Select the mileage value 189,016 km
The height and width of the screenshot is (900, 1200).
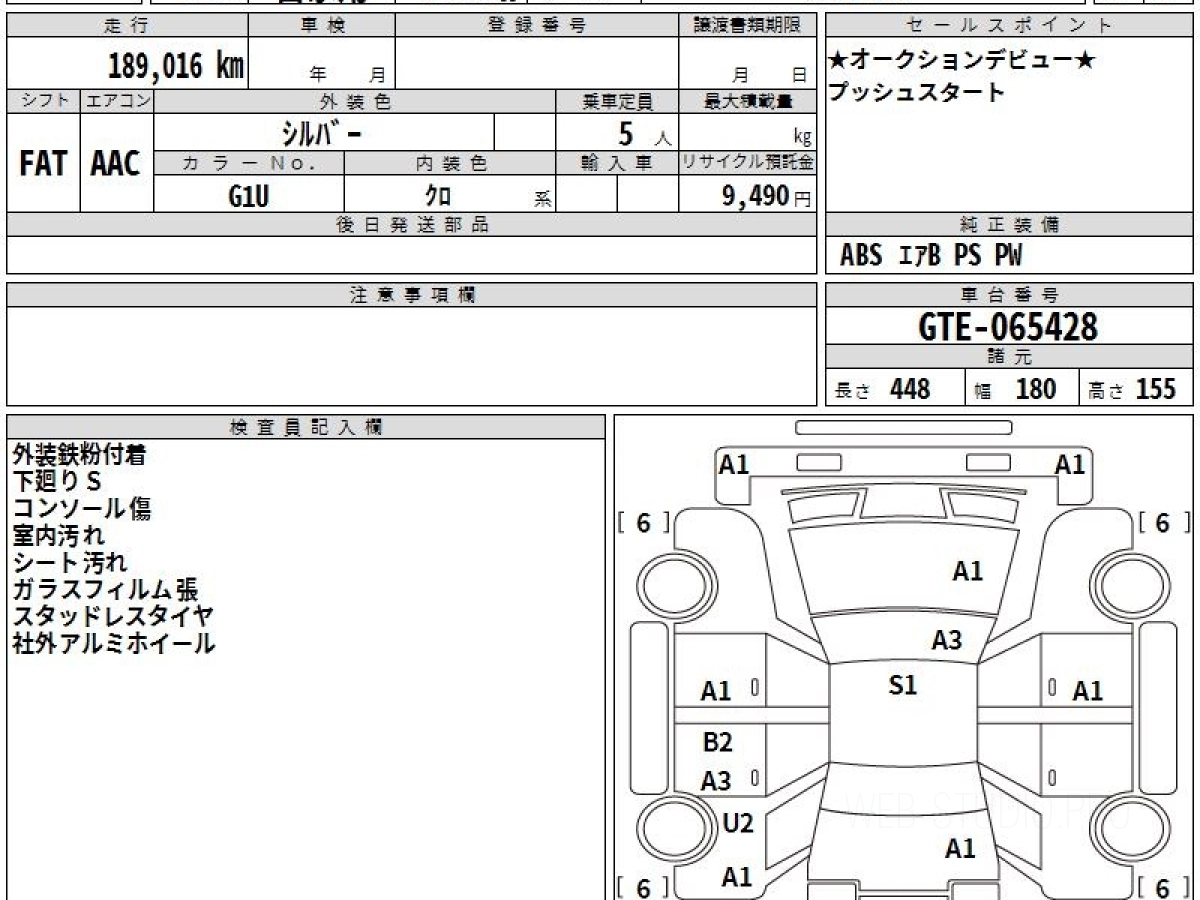click(176, 67)
